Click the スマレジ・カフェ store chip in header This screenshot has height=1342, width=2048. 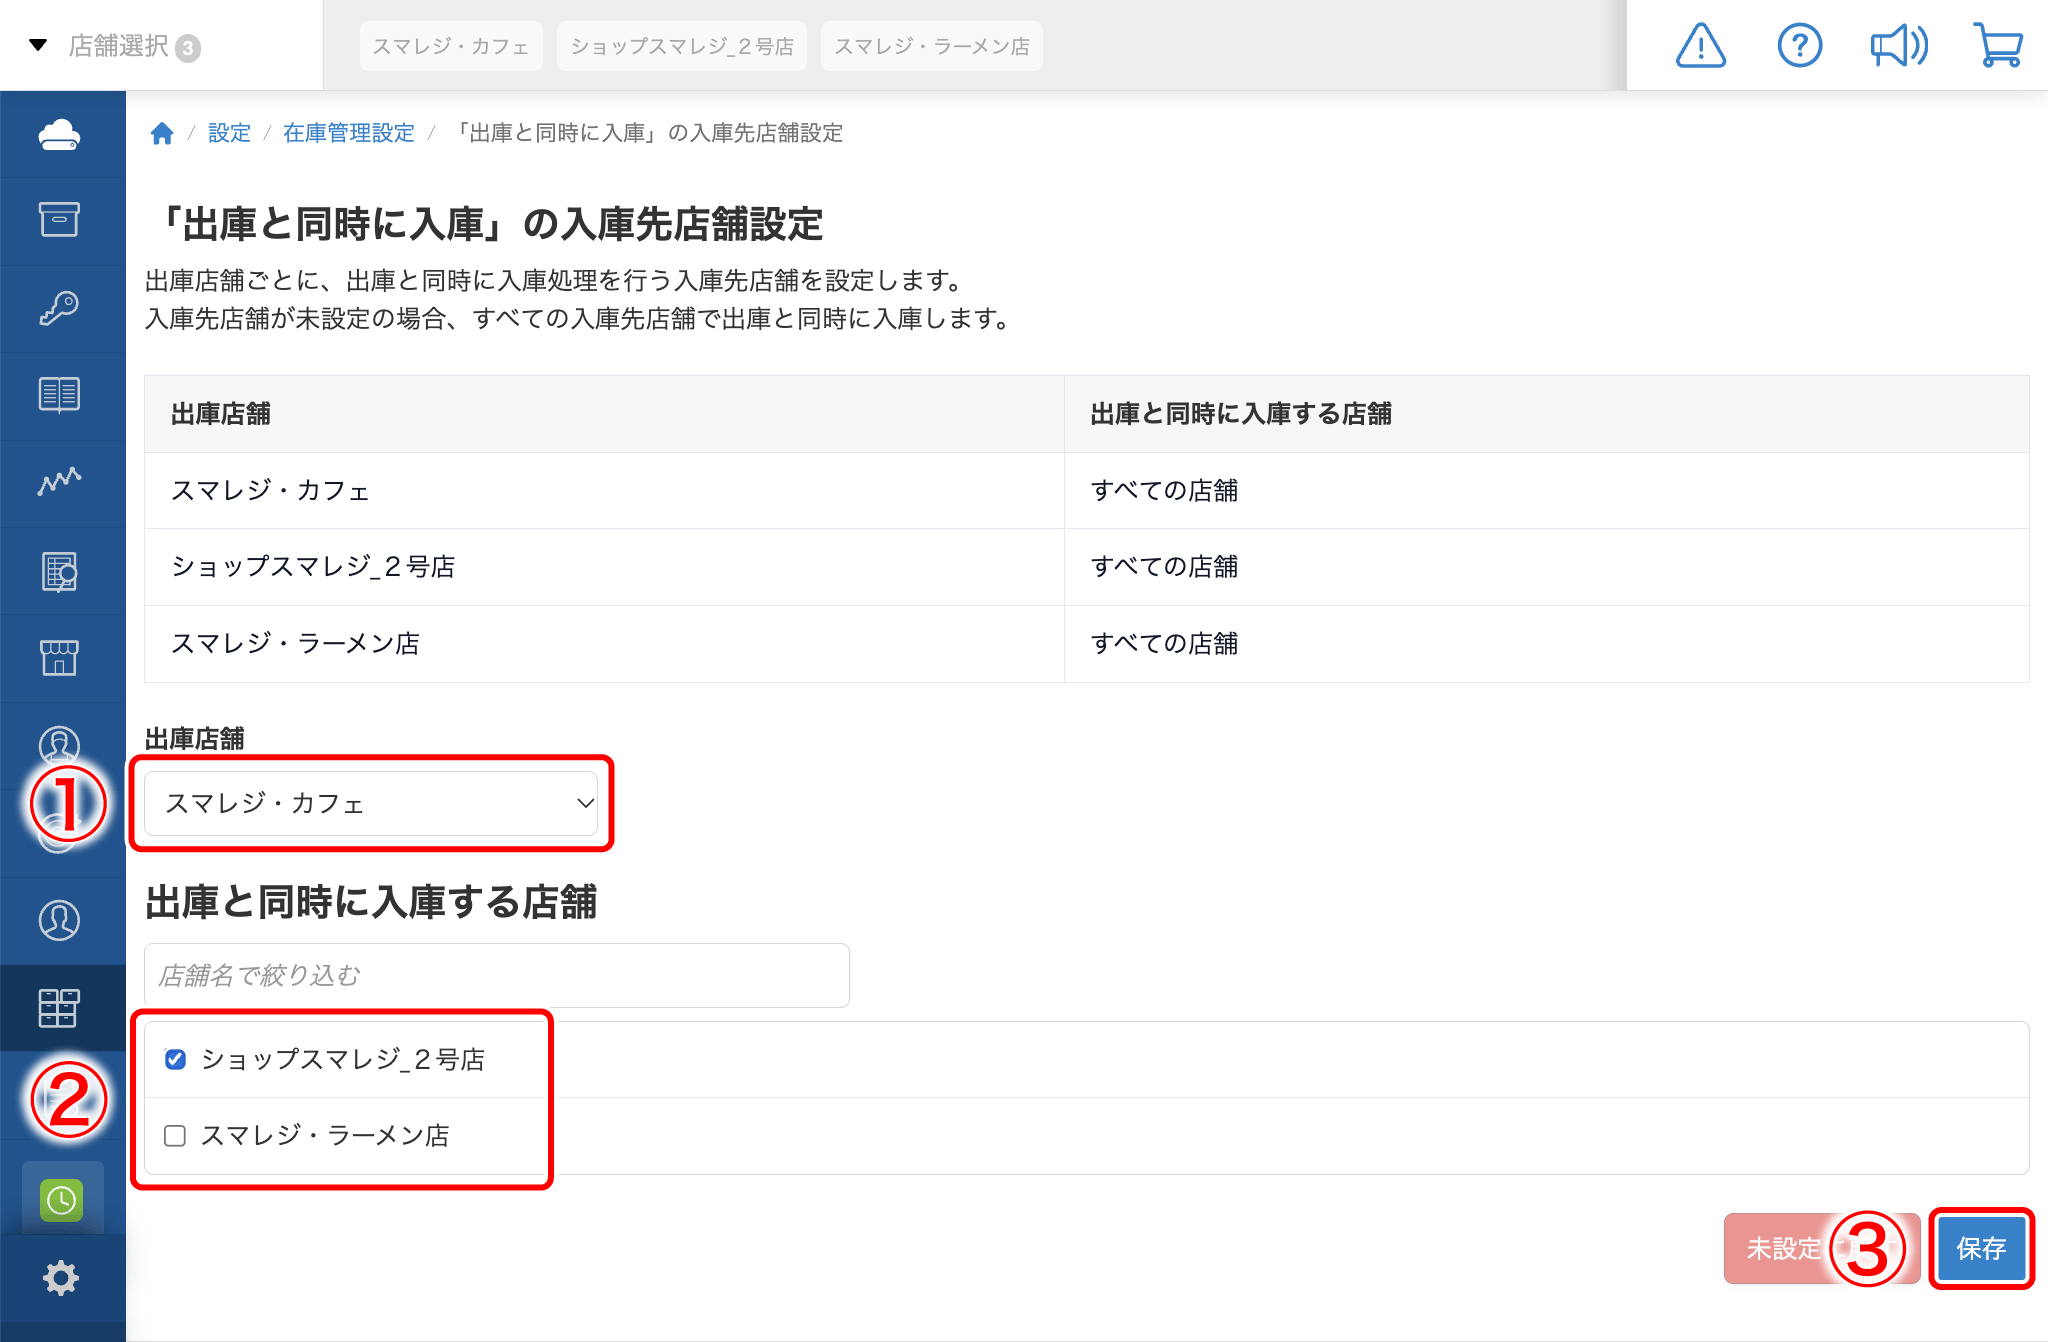[451, 46]
